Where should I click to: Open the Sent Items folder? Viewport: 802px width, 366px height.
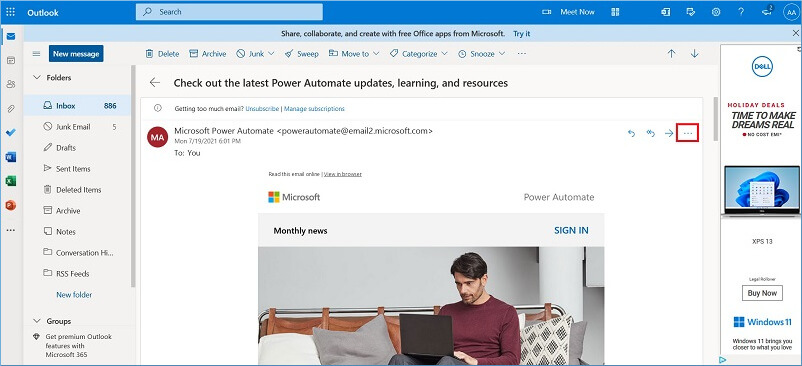point(77,169)
